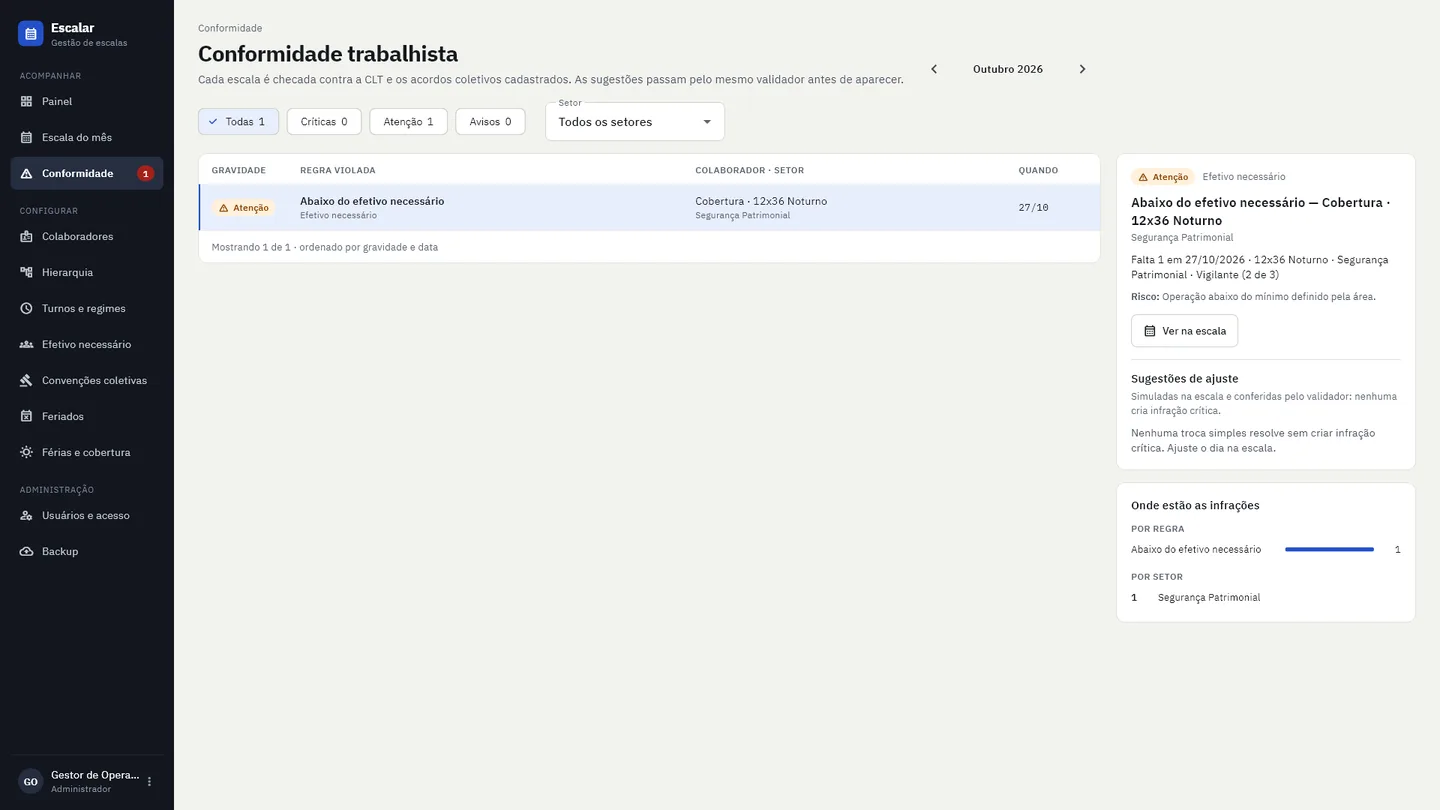Click the briefcase icon for Colaboradores
The height and width of the screenshot is (810, 1440).
click(26, 236)
